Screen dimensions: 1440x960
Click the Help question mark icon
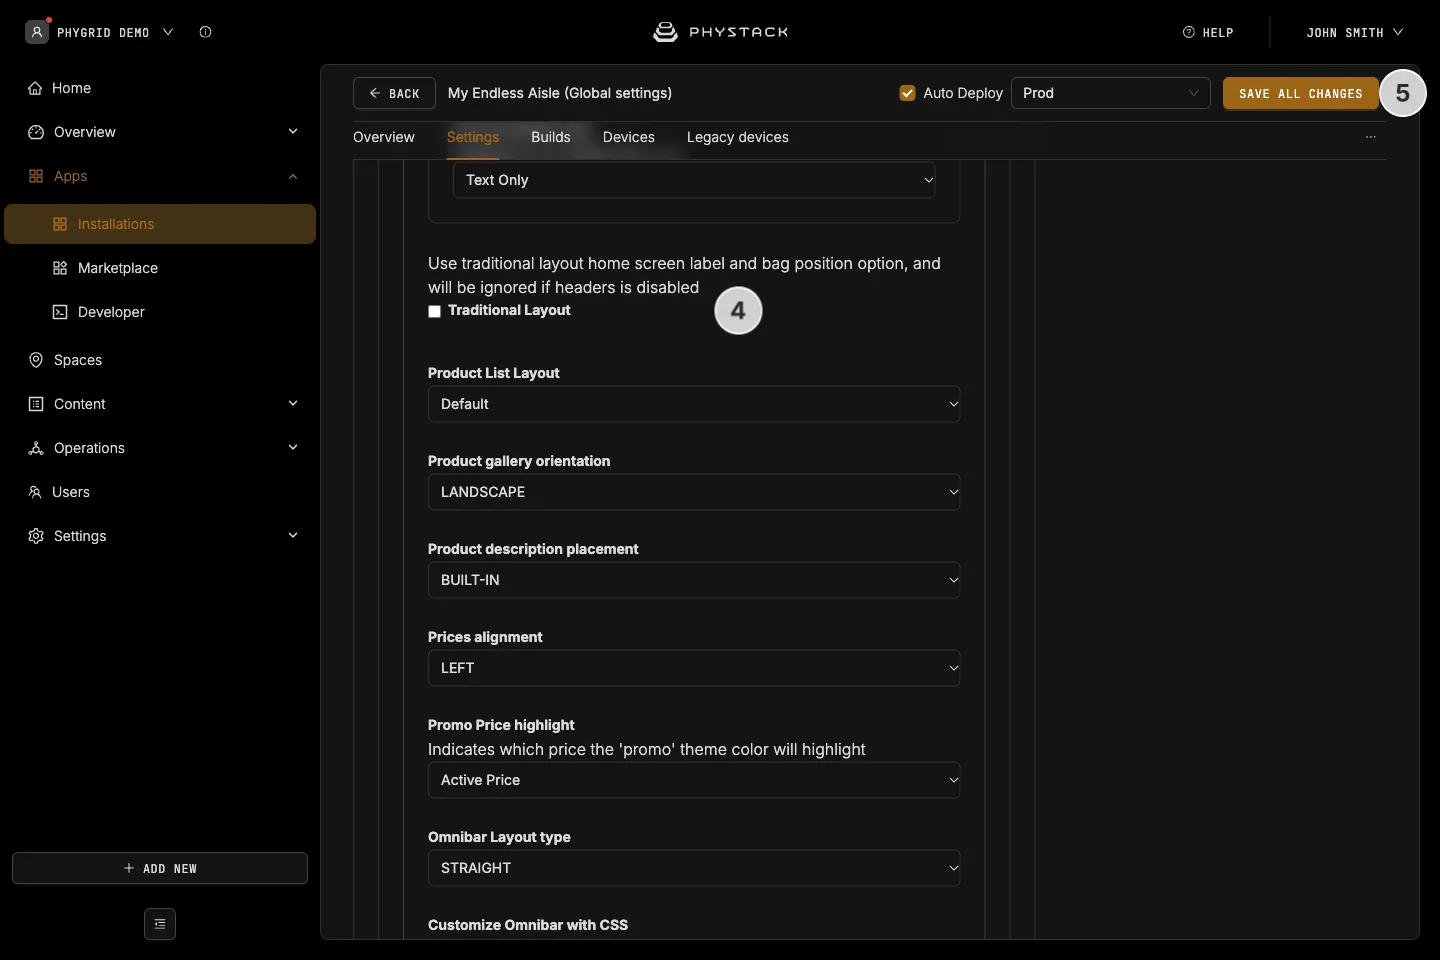point(1189,32)
